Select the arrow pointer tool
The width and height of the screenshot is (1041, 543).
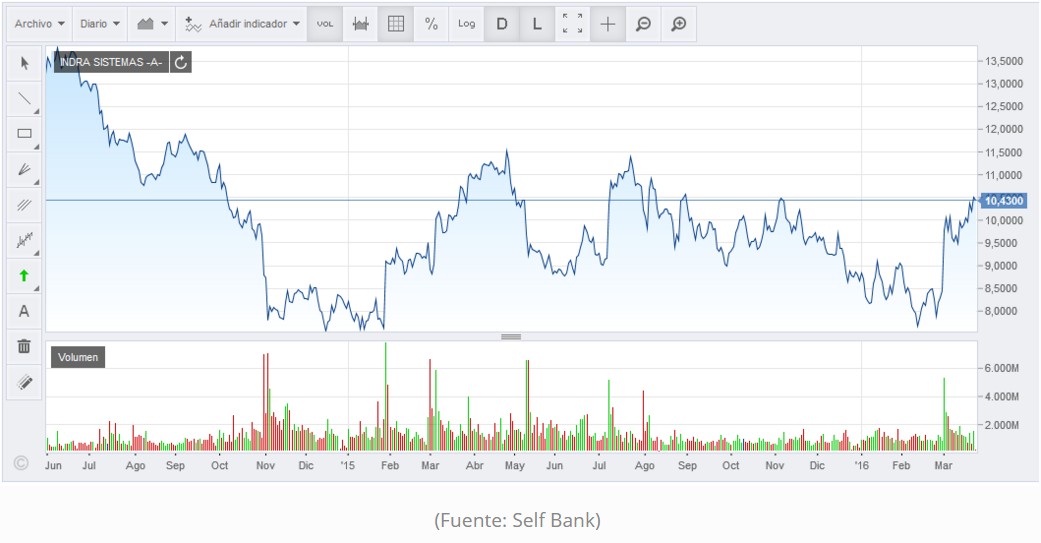[25, 63]
